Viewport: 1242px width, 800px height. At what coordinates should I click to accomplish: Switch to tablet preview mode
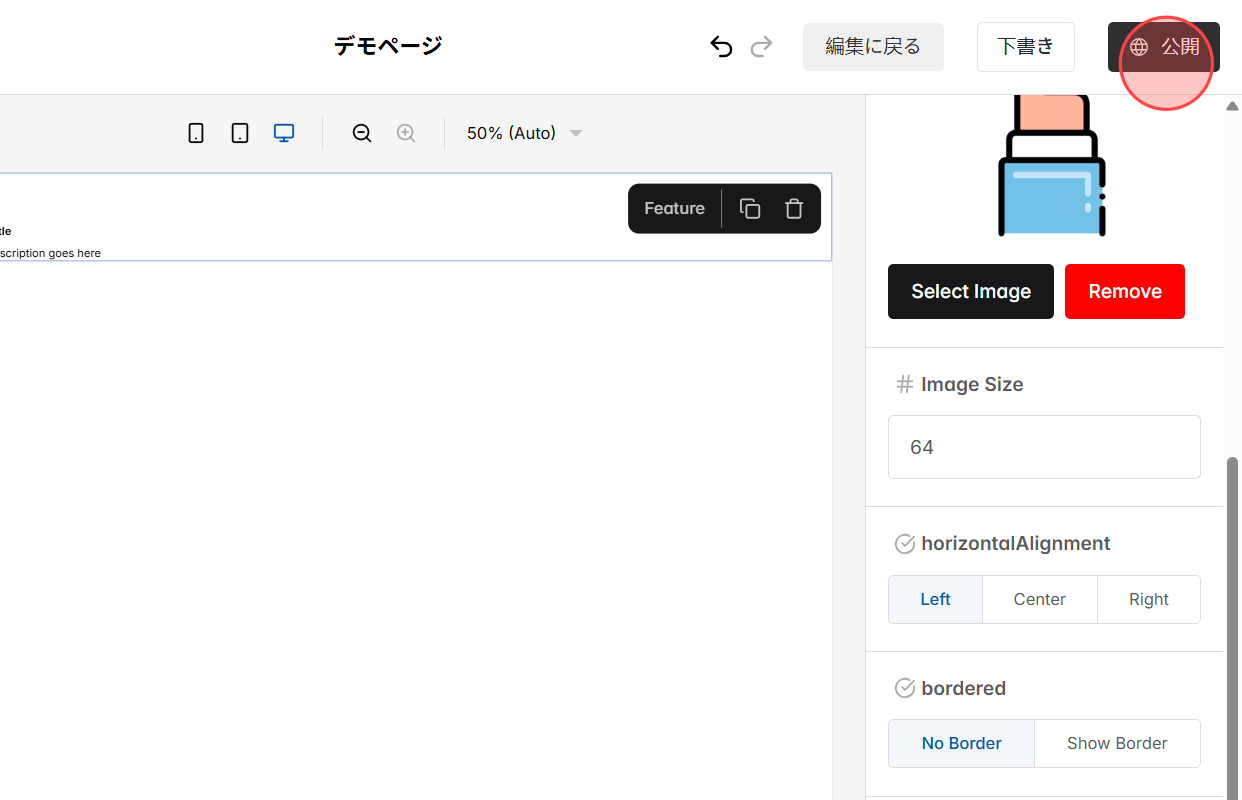point(240,132)
